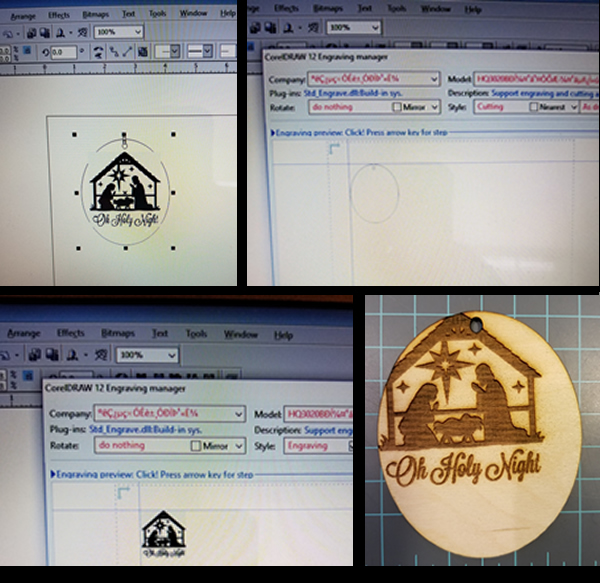The width and height of the screenshot is (600, 583).
Task: Toggle the blue lock ratio icon in the top-left photo
Action: [x=27, y=50]
